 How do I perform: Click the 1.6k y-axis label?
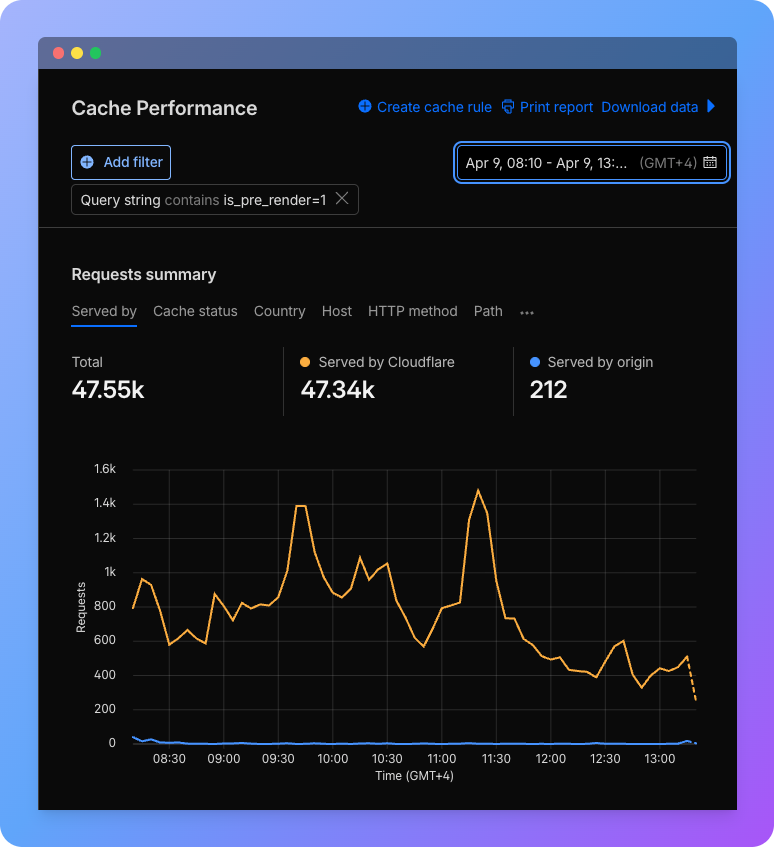coord(105,468)
